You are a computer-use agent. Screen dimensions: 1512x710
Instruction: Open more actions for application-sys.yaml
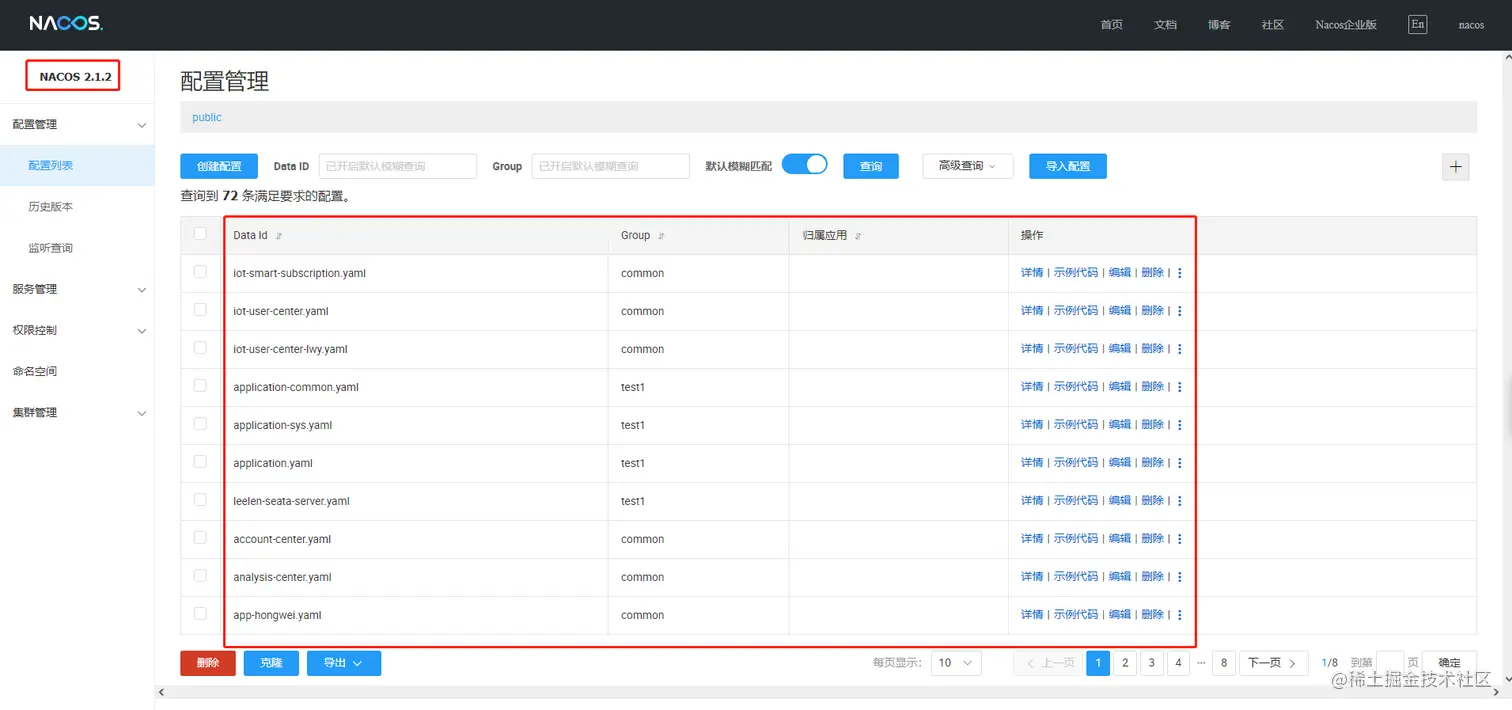(1180, 425)
